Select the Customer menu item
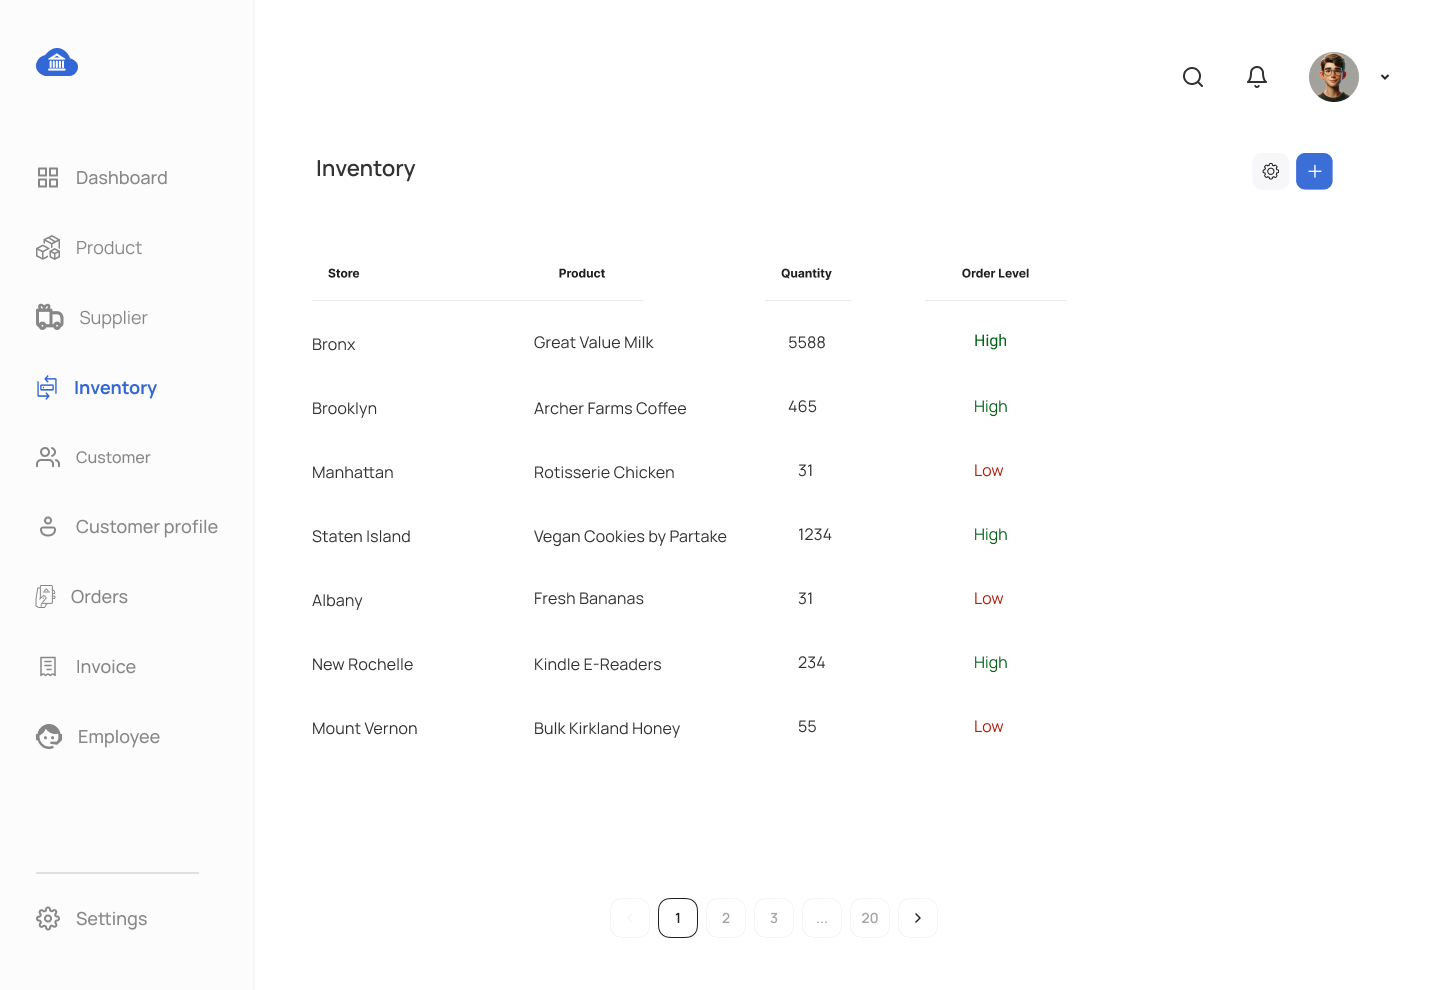1440x990 pixels. [113, 457]
